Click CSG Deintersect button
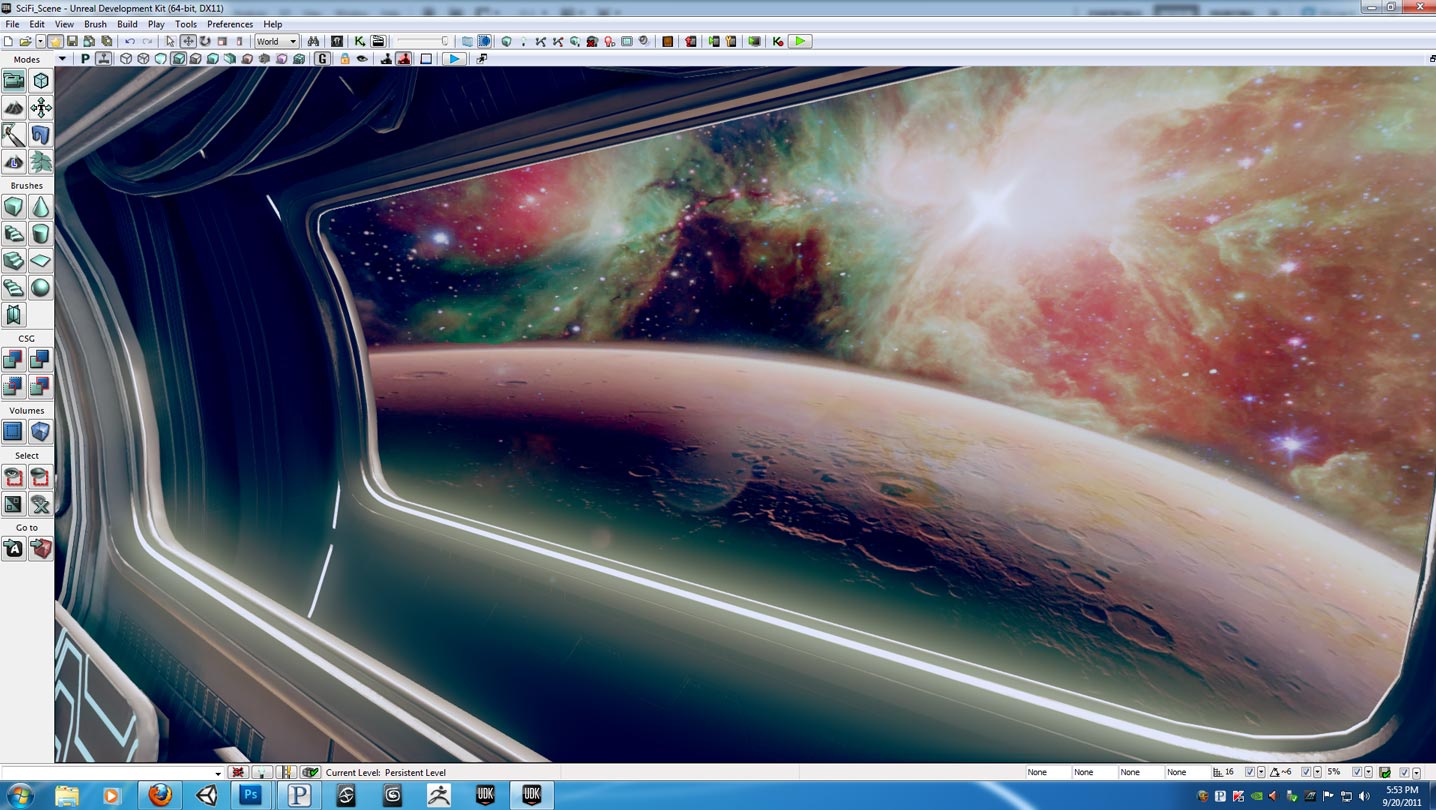This screenshot has height=810, width=1436. pos(41,386)
